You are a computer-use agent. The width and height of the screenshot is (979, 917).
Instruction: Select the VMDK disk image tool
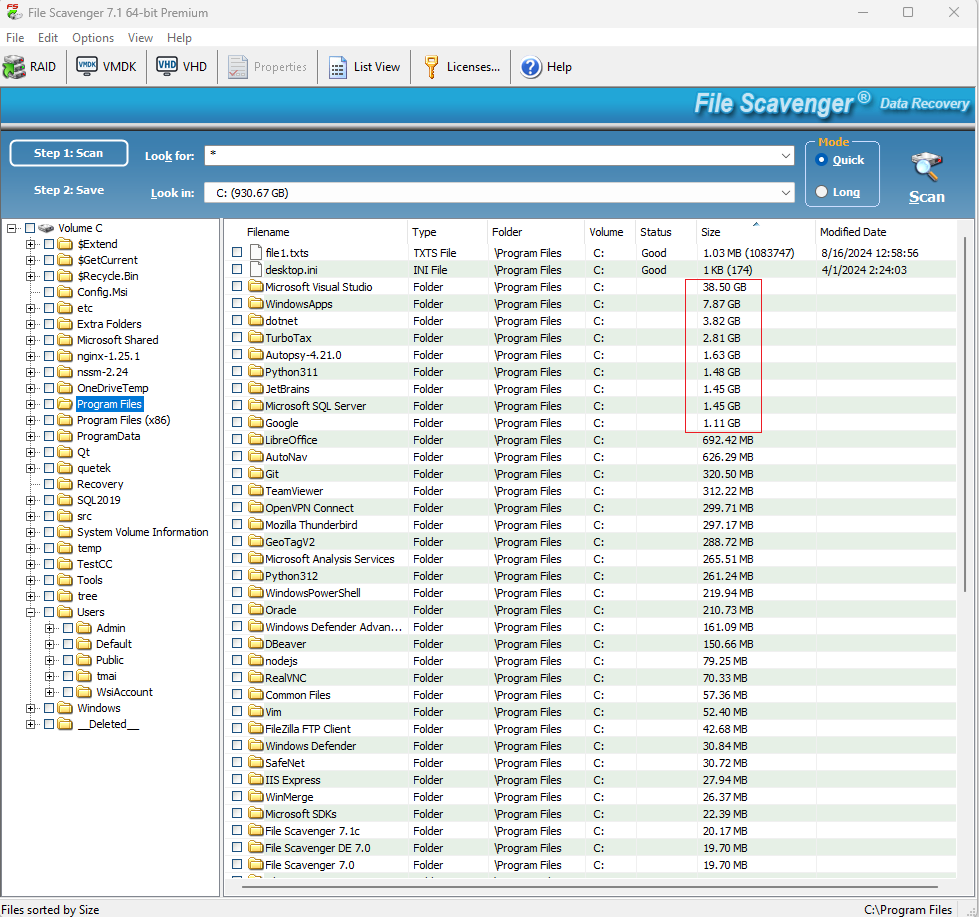pyautogui.click(x=106, y=67)
